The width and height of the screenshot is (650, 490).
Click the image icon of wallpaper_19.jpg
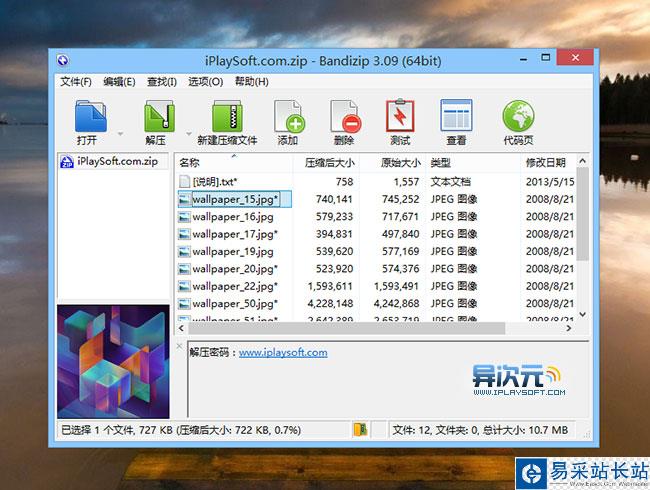(184, 252)
